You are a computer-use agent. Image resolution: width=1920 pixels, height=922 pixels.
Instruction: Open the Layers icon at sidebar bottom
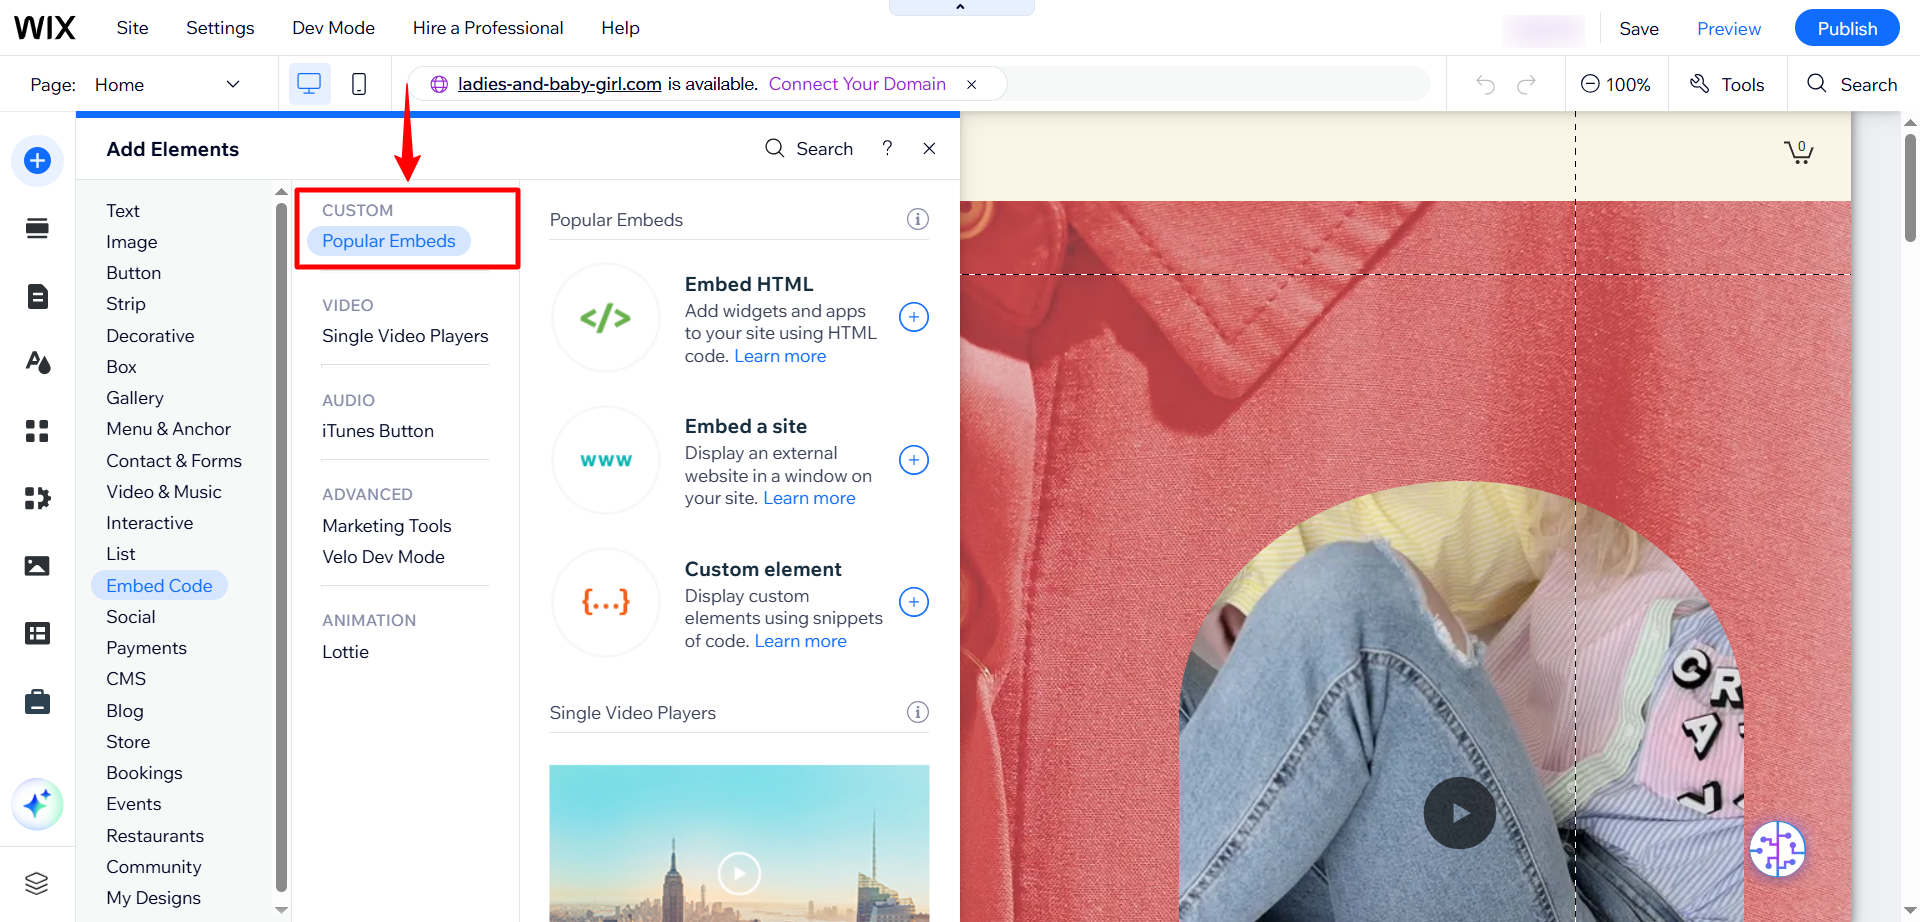(37, 883)
